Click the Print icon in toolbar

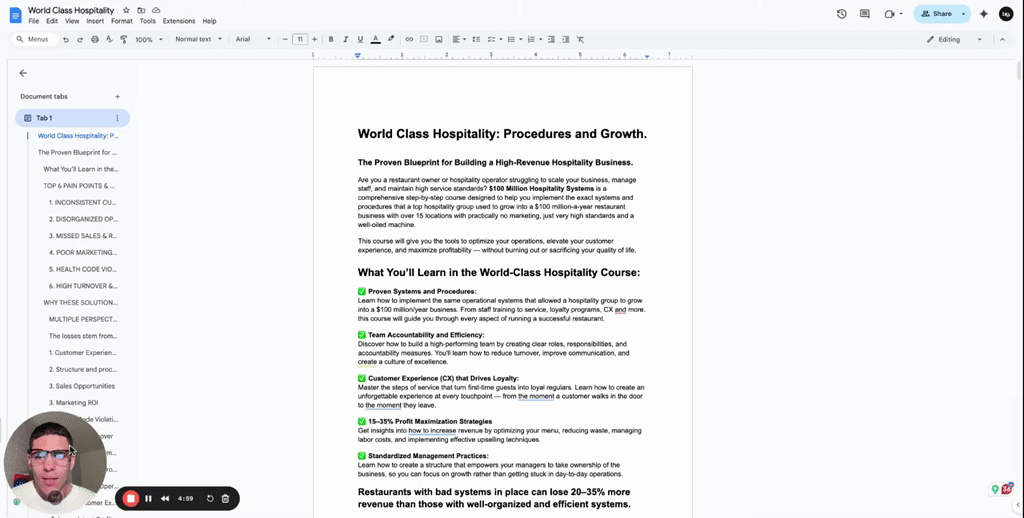click(95, 39)
